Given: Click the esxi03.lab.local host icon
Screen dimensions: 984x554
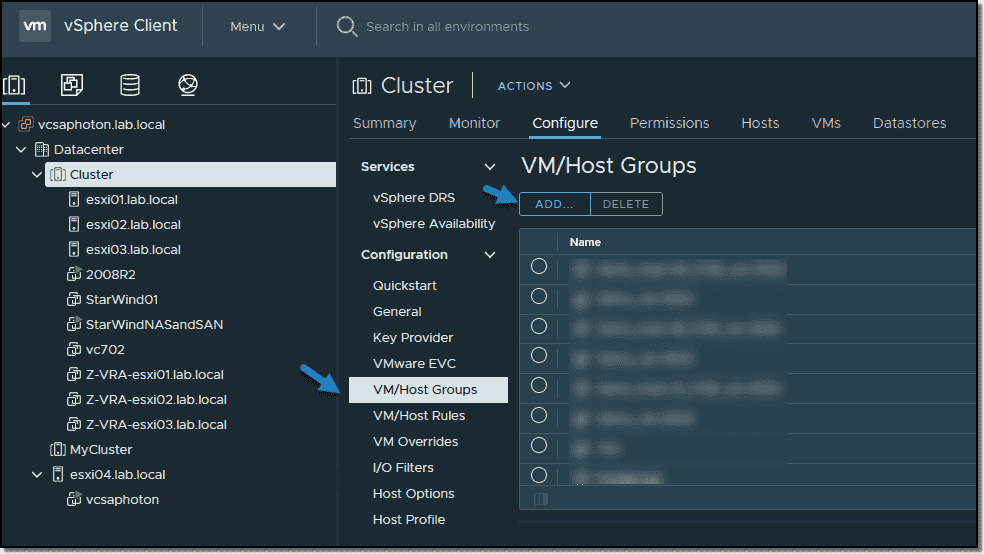Looking at the screenshot, I should tap(74, 250).
